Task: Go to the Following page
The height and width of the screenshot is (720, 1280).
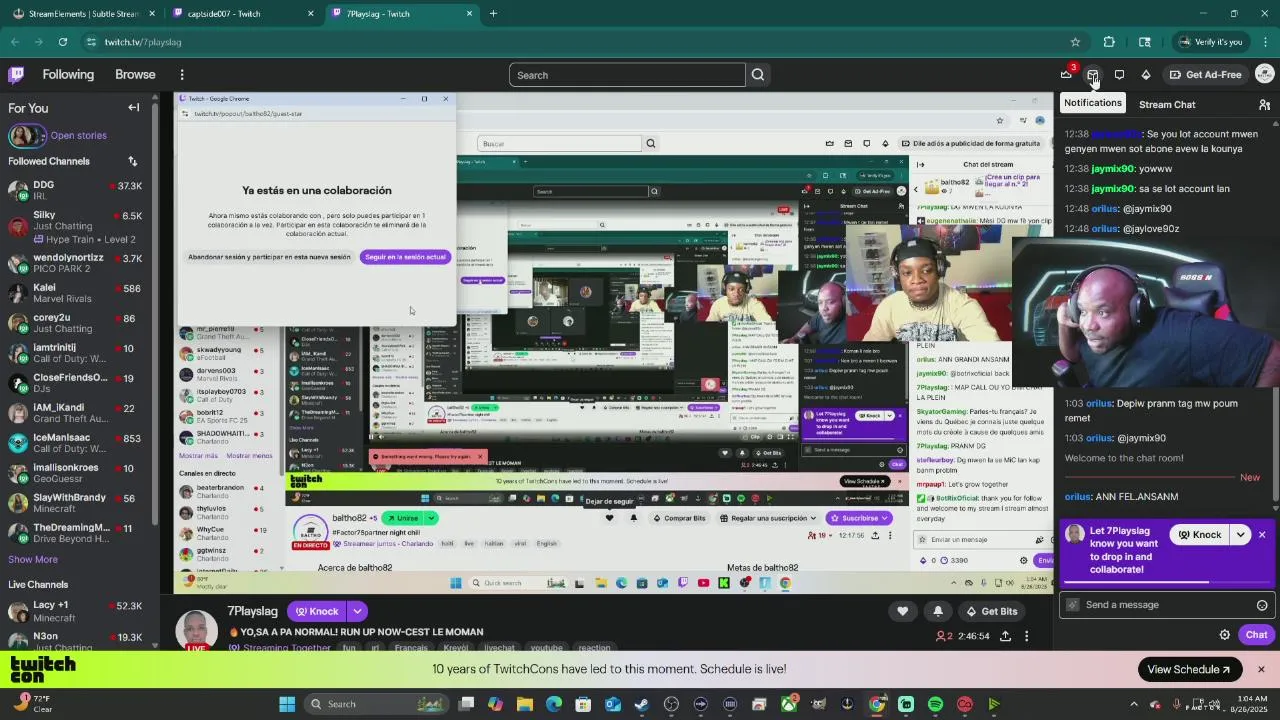Action: click(68, 75)
